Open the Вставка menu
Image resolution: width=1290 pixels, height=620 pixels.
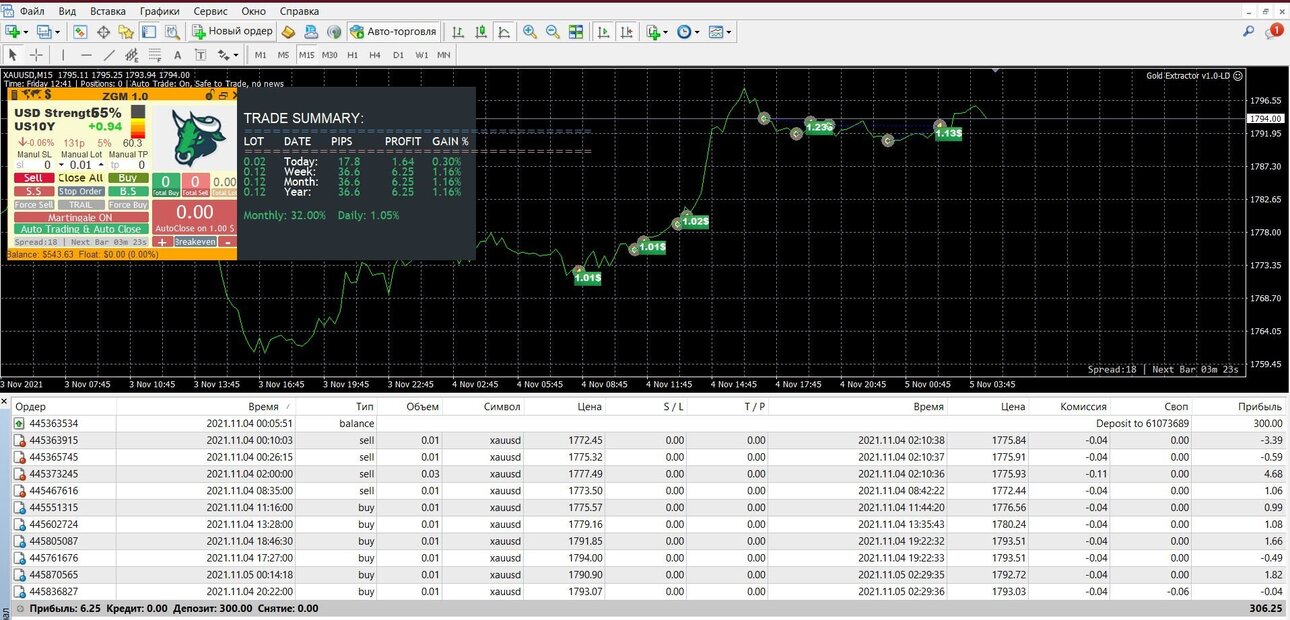coord(108,11)
